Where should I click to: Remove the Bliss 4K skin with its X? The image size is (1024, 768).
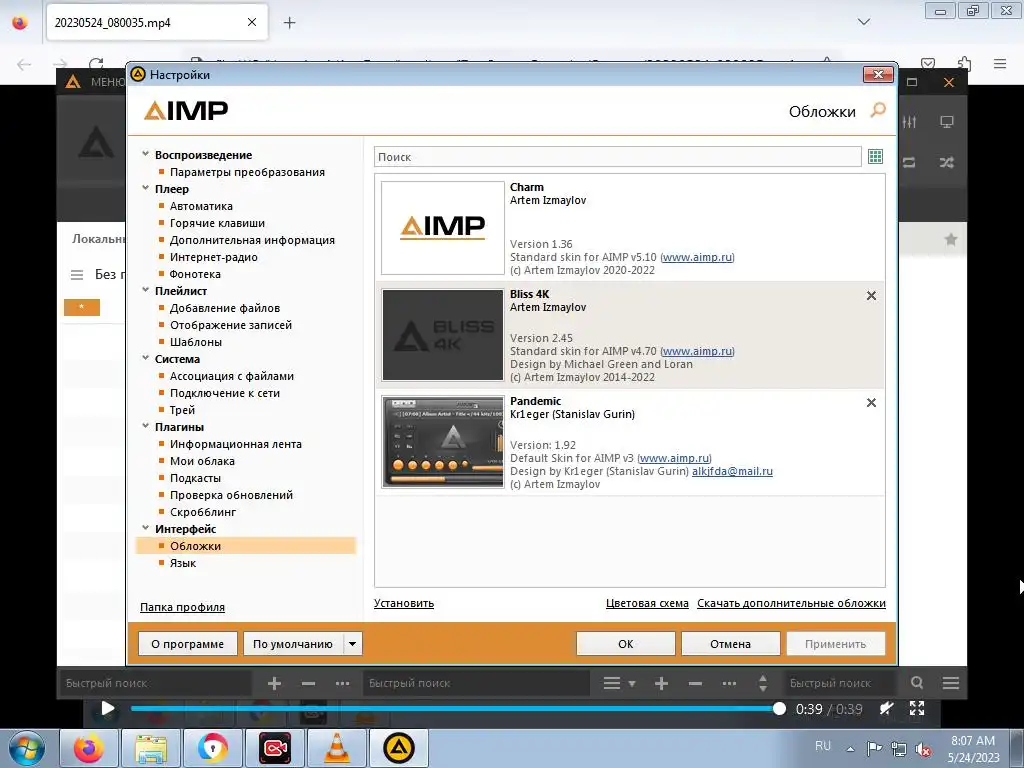point(871,296)
